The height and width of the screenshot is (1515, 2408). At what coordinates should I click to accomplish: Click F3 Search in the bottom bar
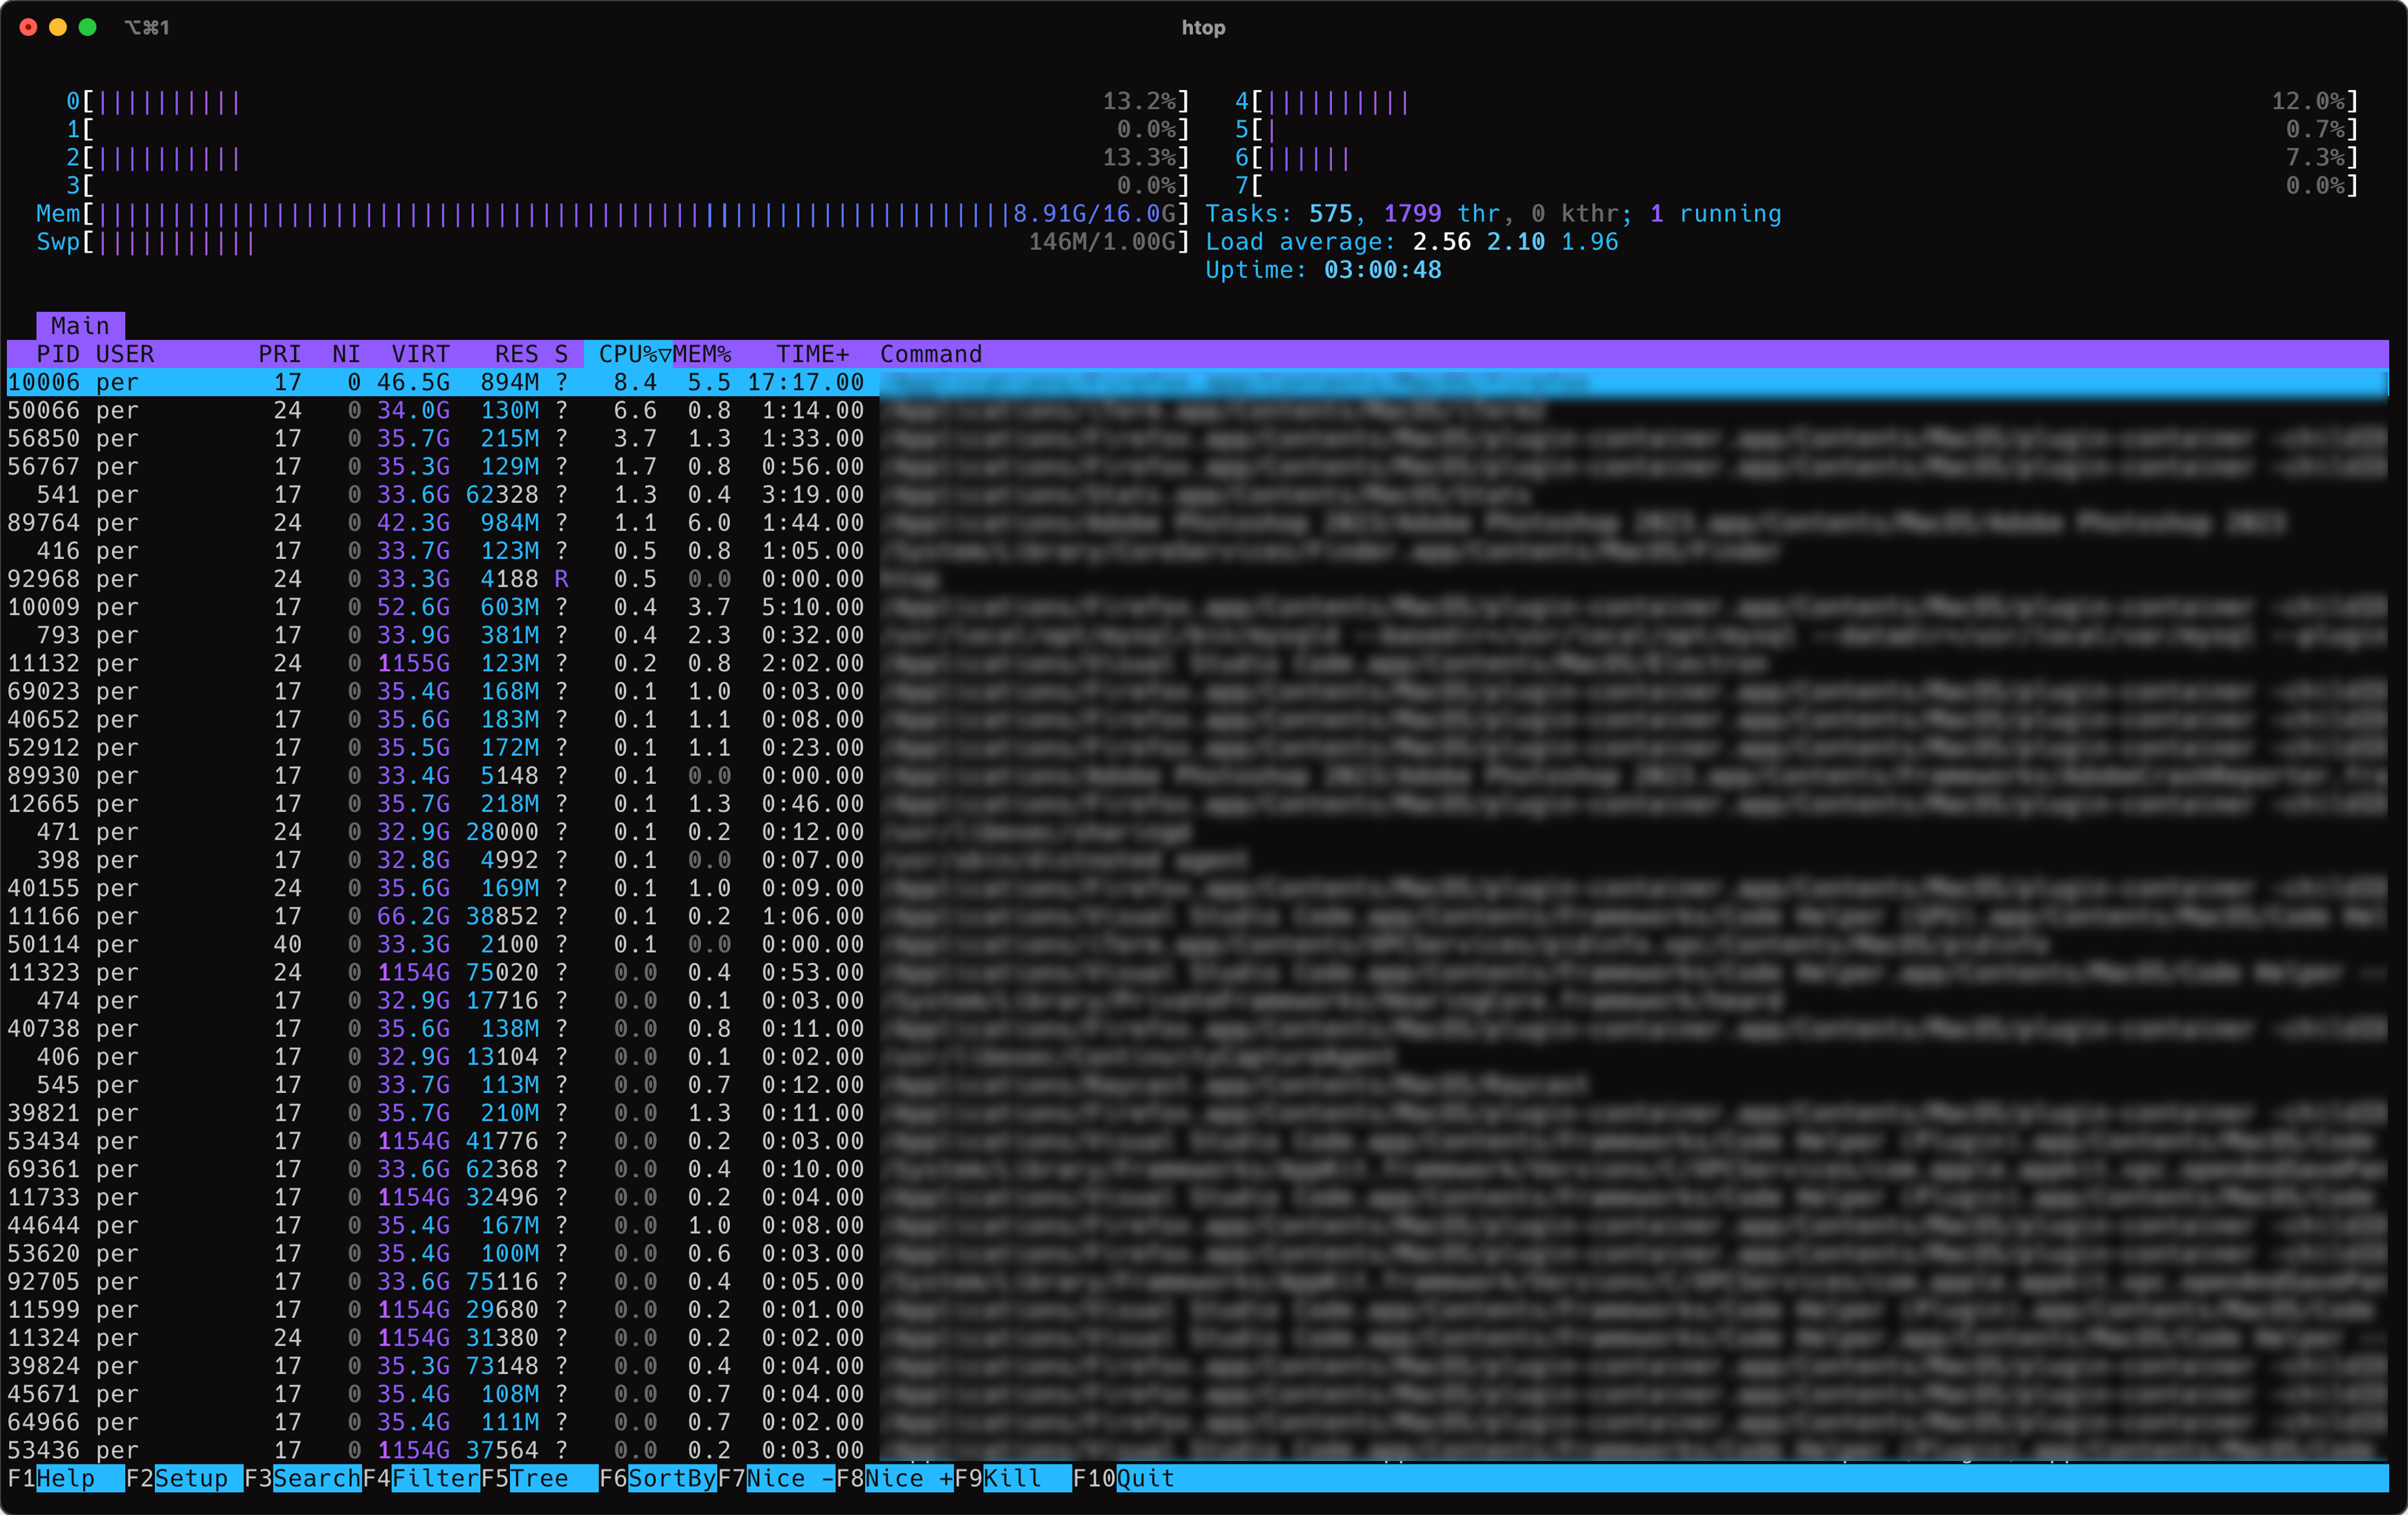point(302,1478)
